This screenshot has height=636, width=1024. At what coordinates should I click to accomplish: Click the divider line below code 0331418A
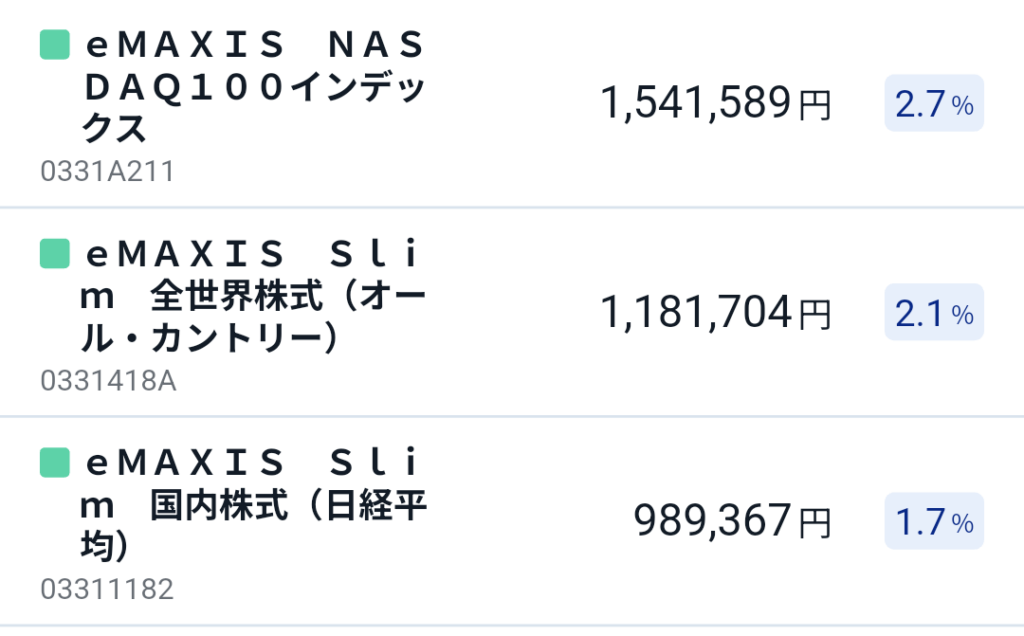(x=512, y=416)
